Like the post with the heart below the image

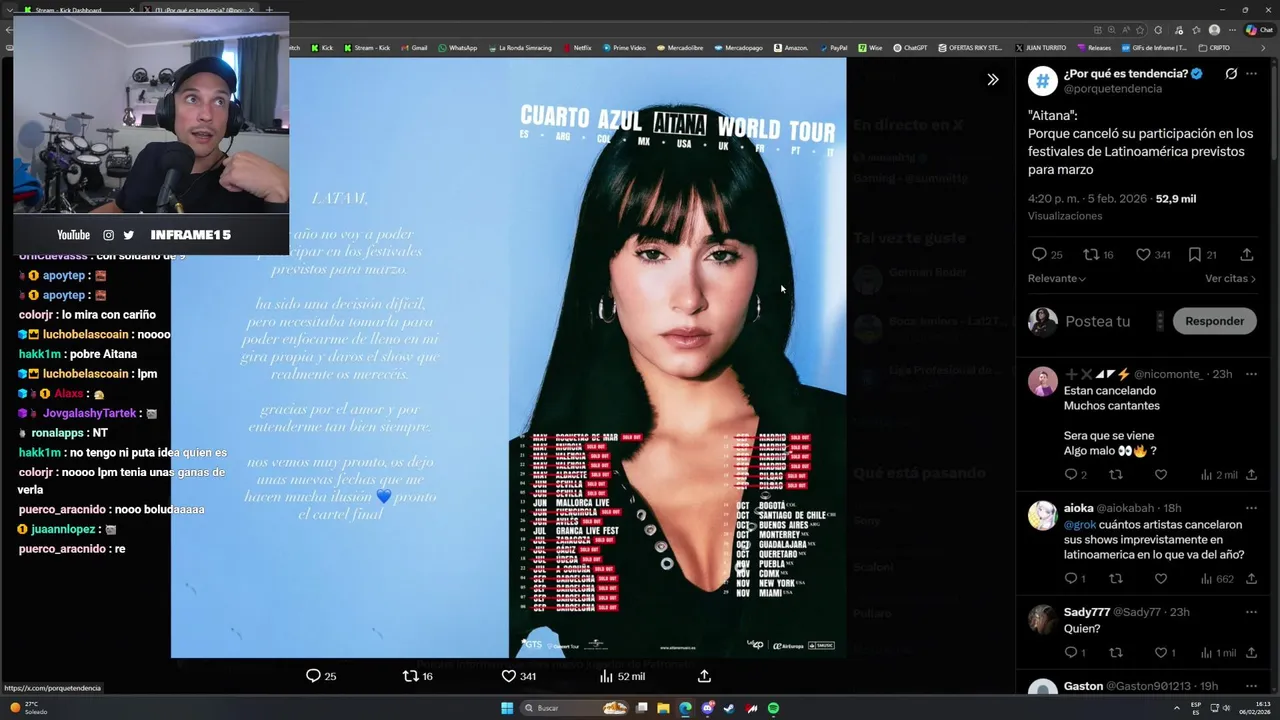[508, 676]
